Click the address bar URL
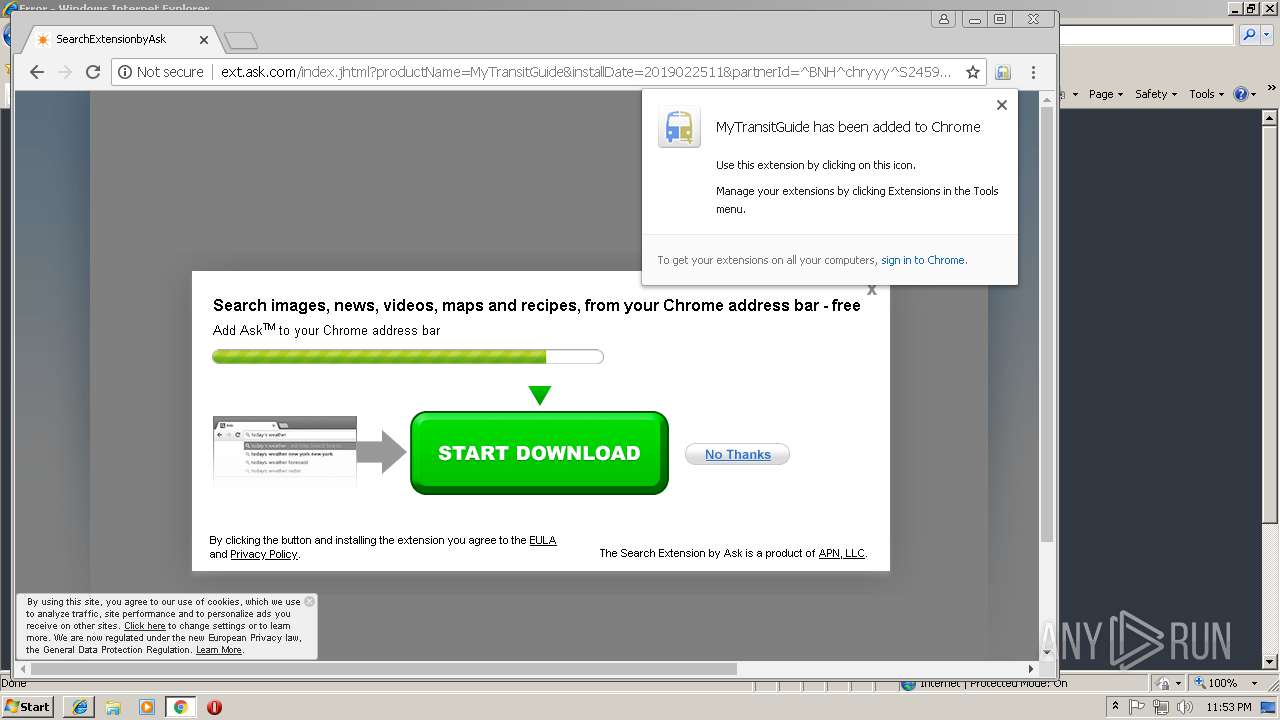 pyautogui.click(x=585, y=72)
